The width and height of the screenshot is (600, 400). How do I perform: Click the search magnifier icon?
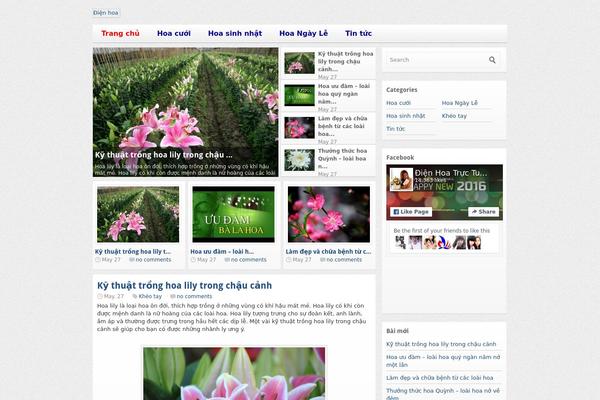[492, 60]
